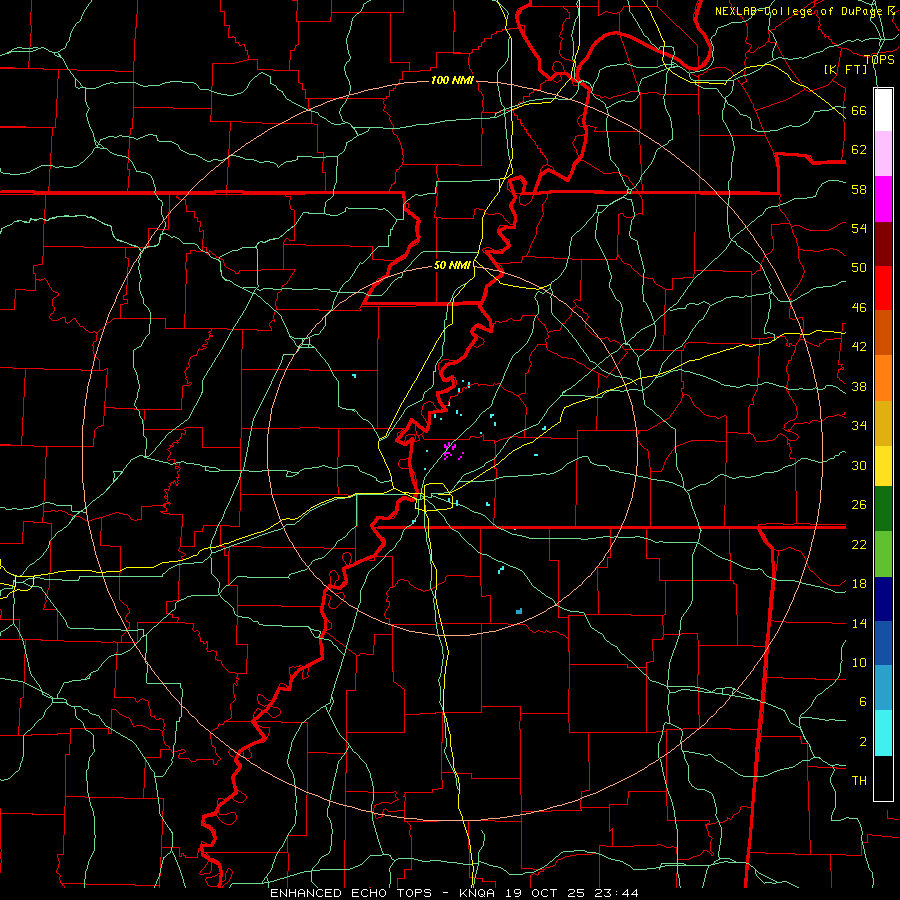Click the 'NEXLAB-College of DuPage' credit text
Image resolution: width=900 pixels, height=900 pixels.
[798, 11]
